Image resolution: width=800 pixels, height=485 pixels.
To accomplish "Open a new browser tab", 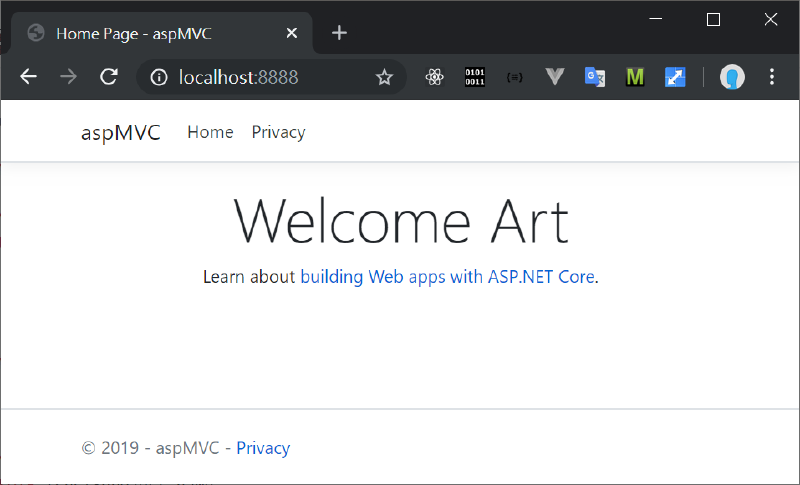I will [x=339, y=33].
